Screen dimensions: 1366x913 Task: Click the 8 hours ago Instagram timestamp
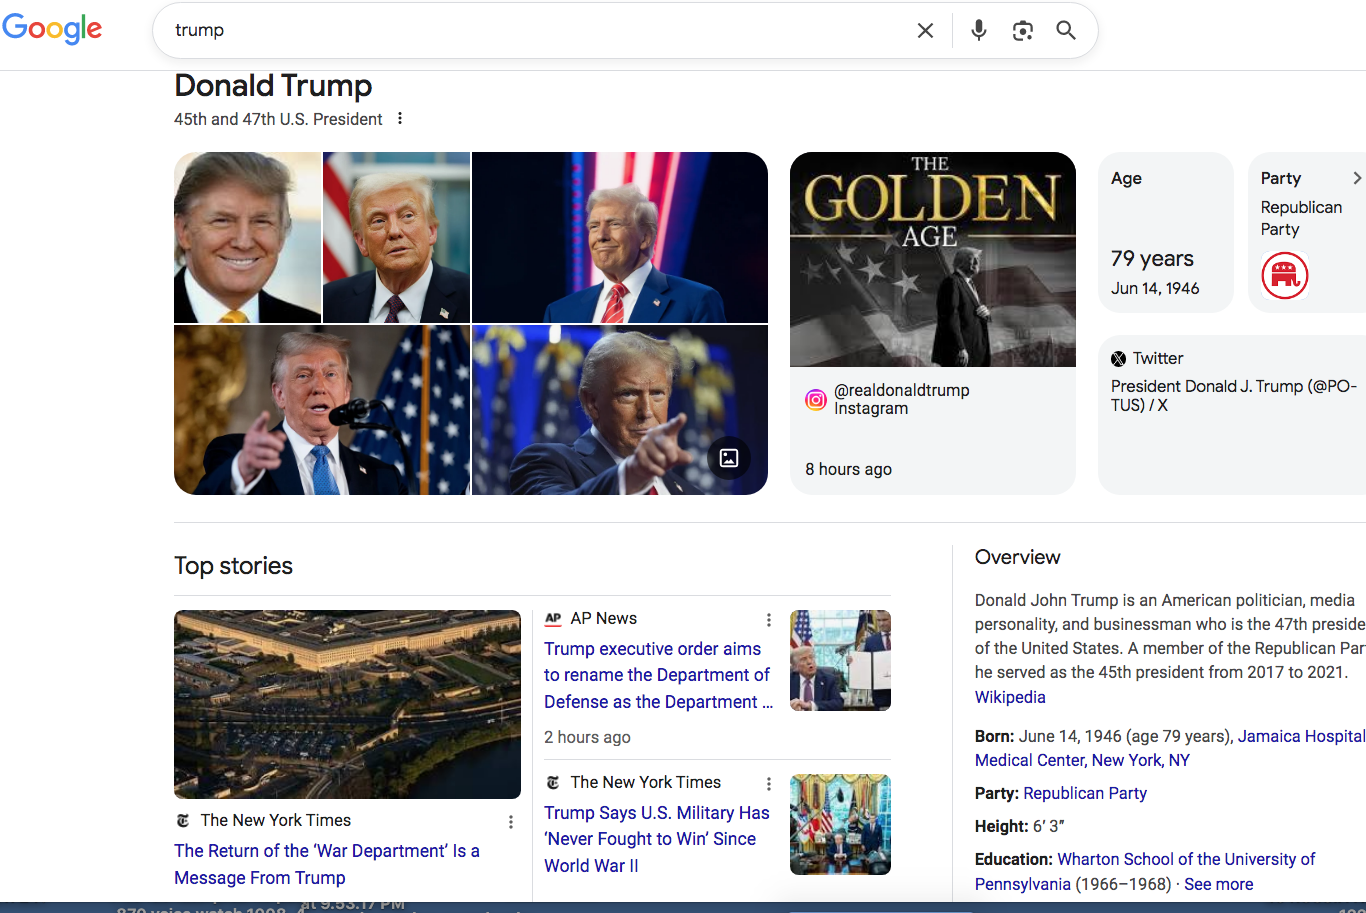(x=848, y=469)
